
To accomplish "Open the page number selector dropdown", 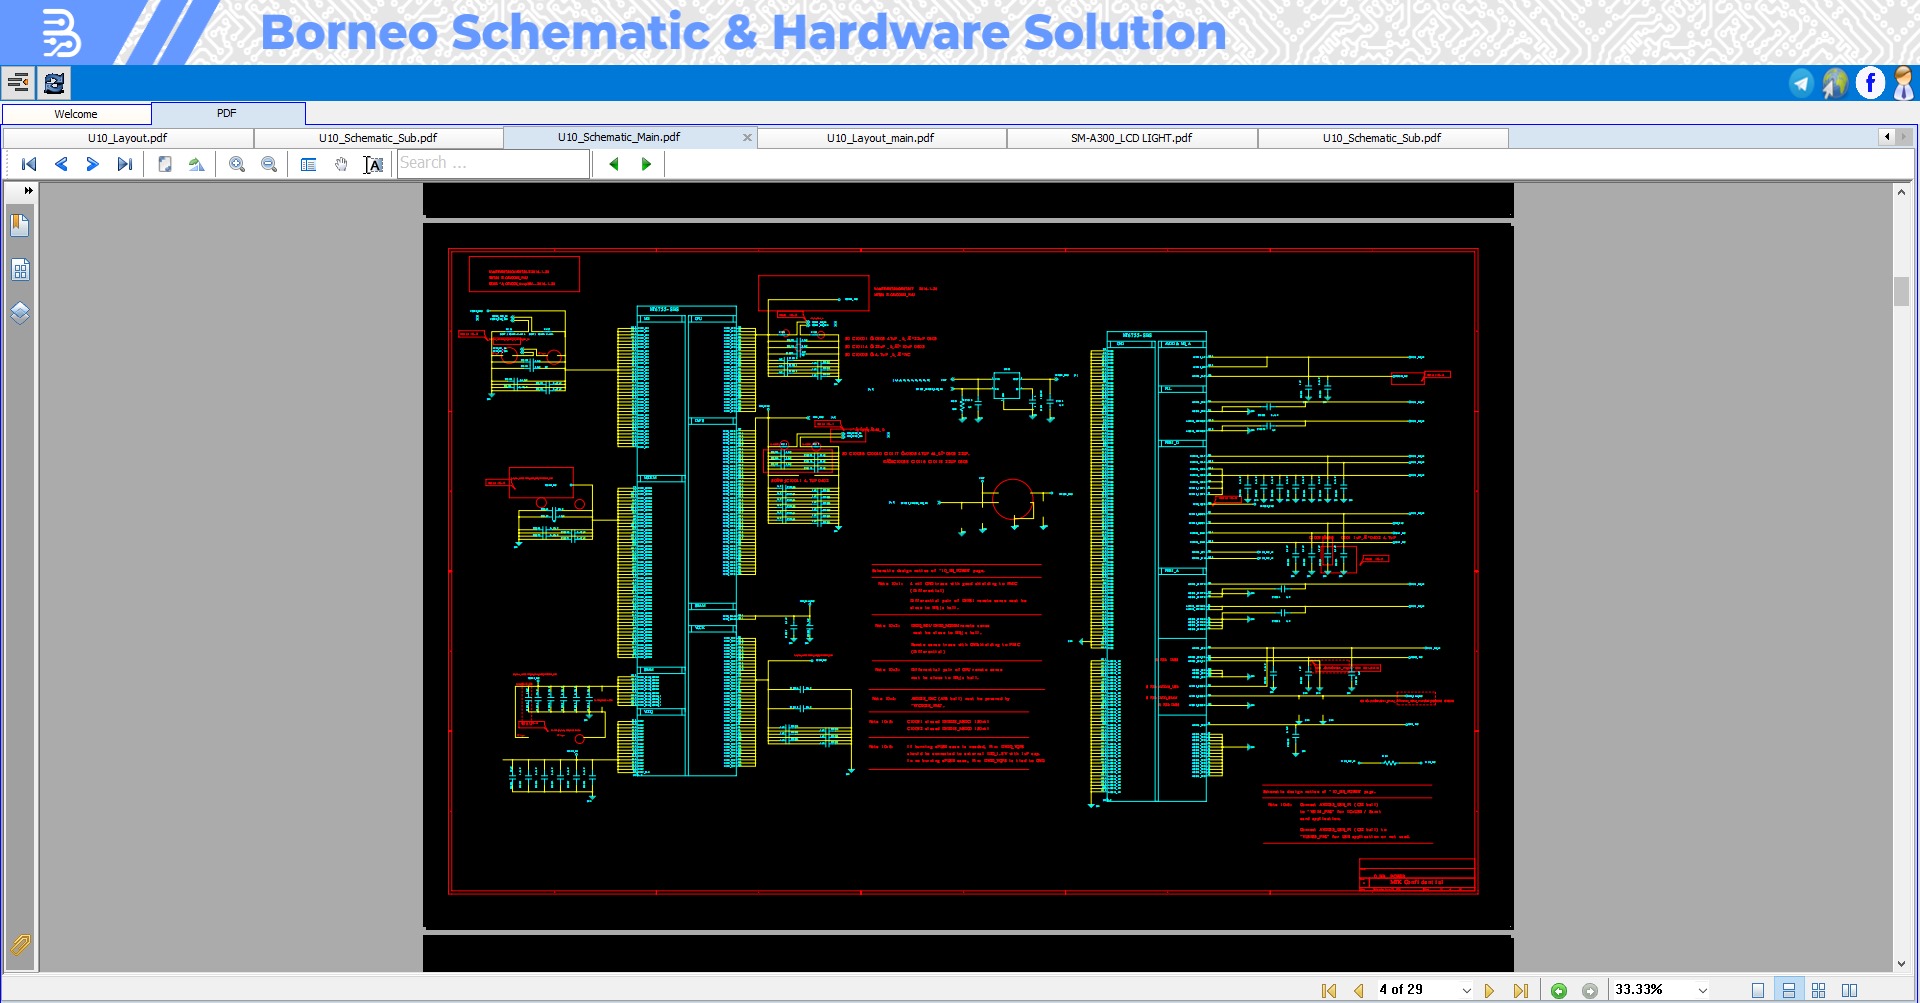I will pos(1466,990).
